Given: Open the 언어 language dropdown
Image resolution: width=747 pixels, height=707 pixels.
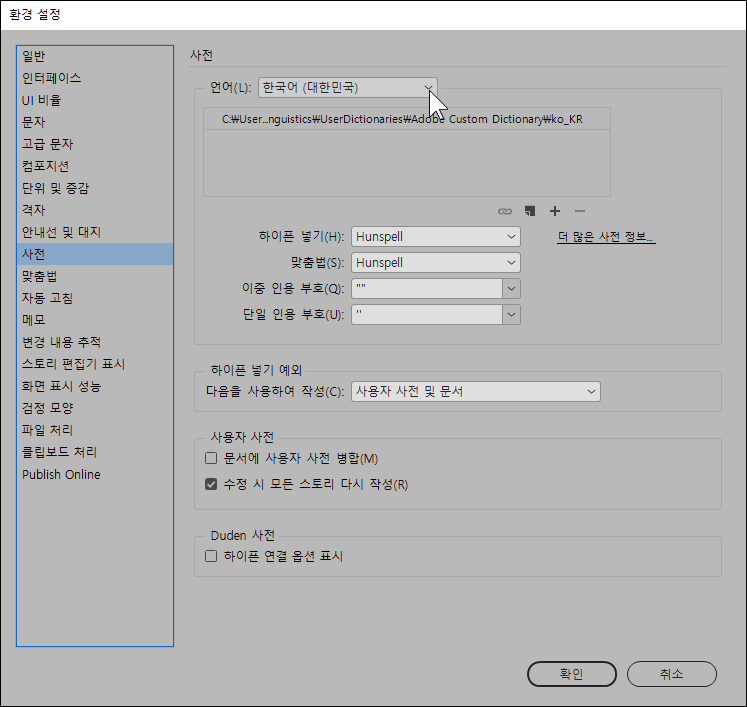Looking at the screenshot, I should pyautogui.click(x=348, y=88).
